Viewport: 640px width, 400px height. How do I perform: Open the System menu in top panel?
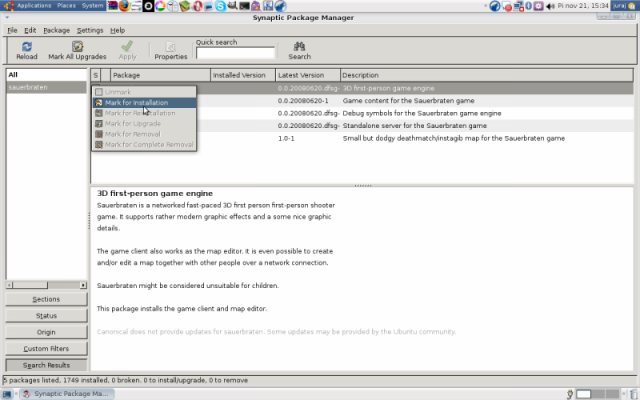pos(93,6)
